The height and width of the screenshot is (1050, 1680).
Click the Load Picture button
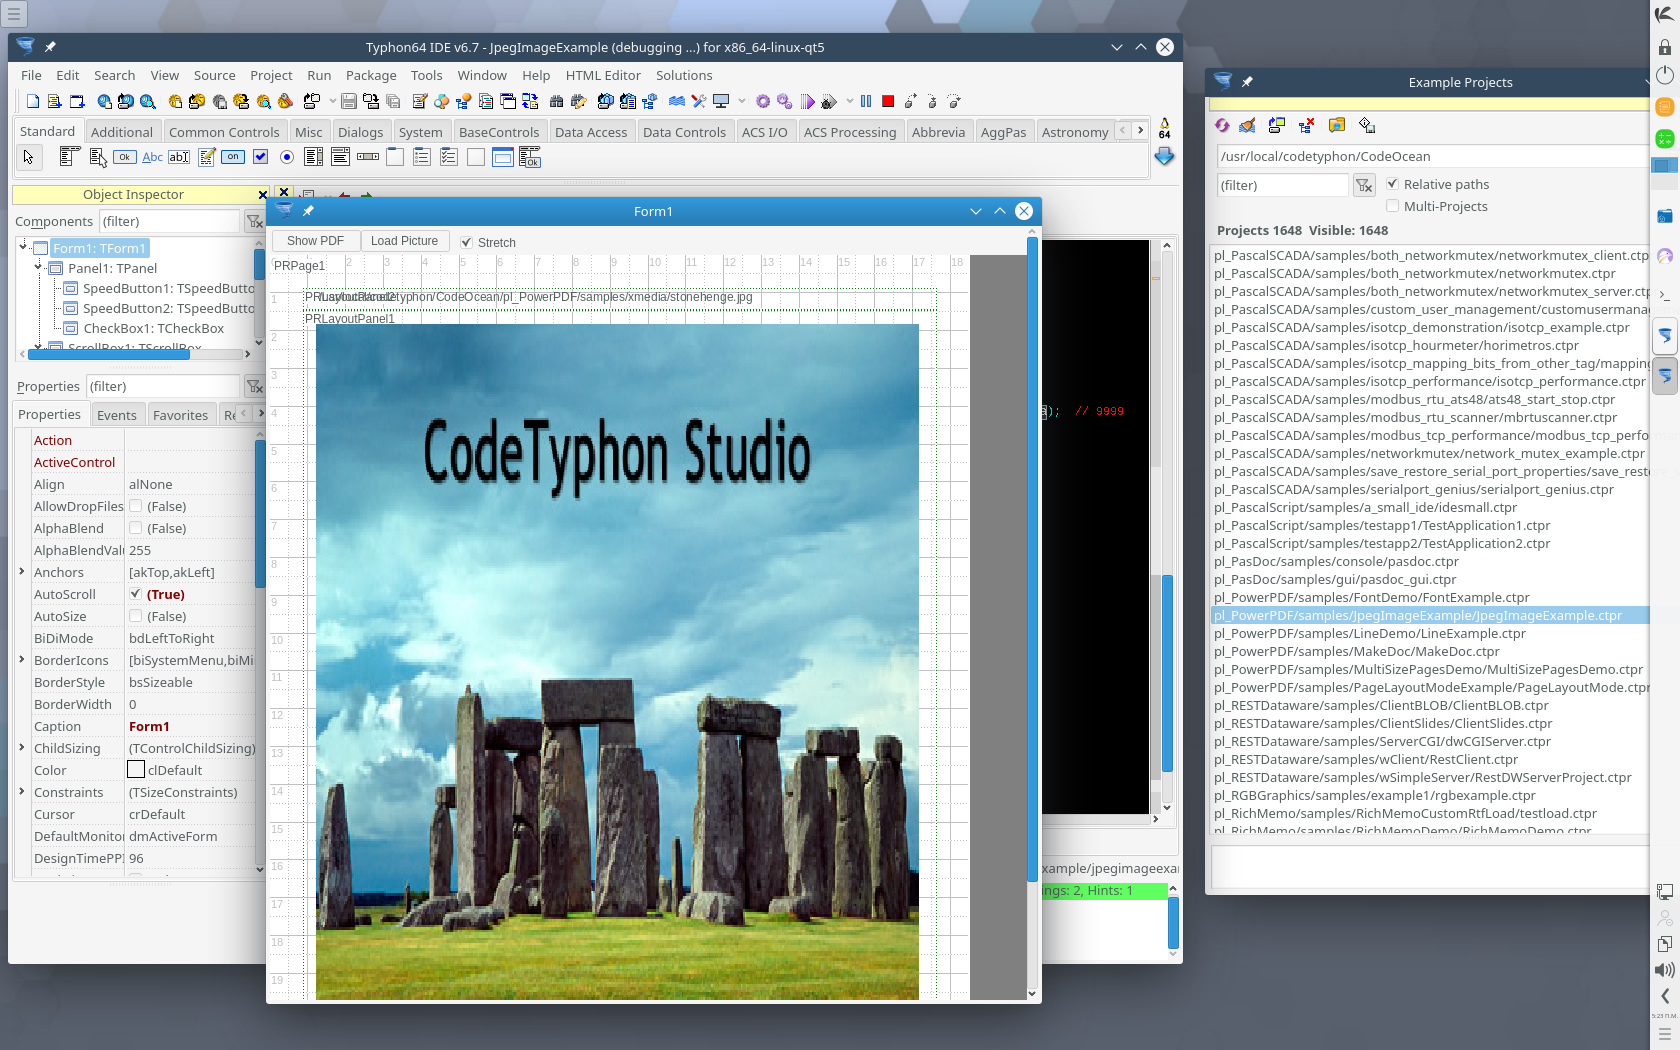click(x=404, y=241)
